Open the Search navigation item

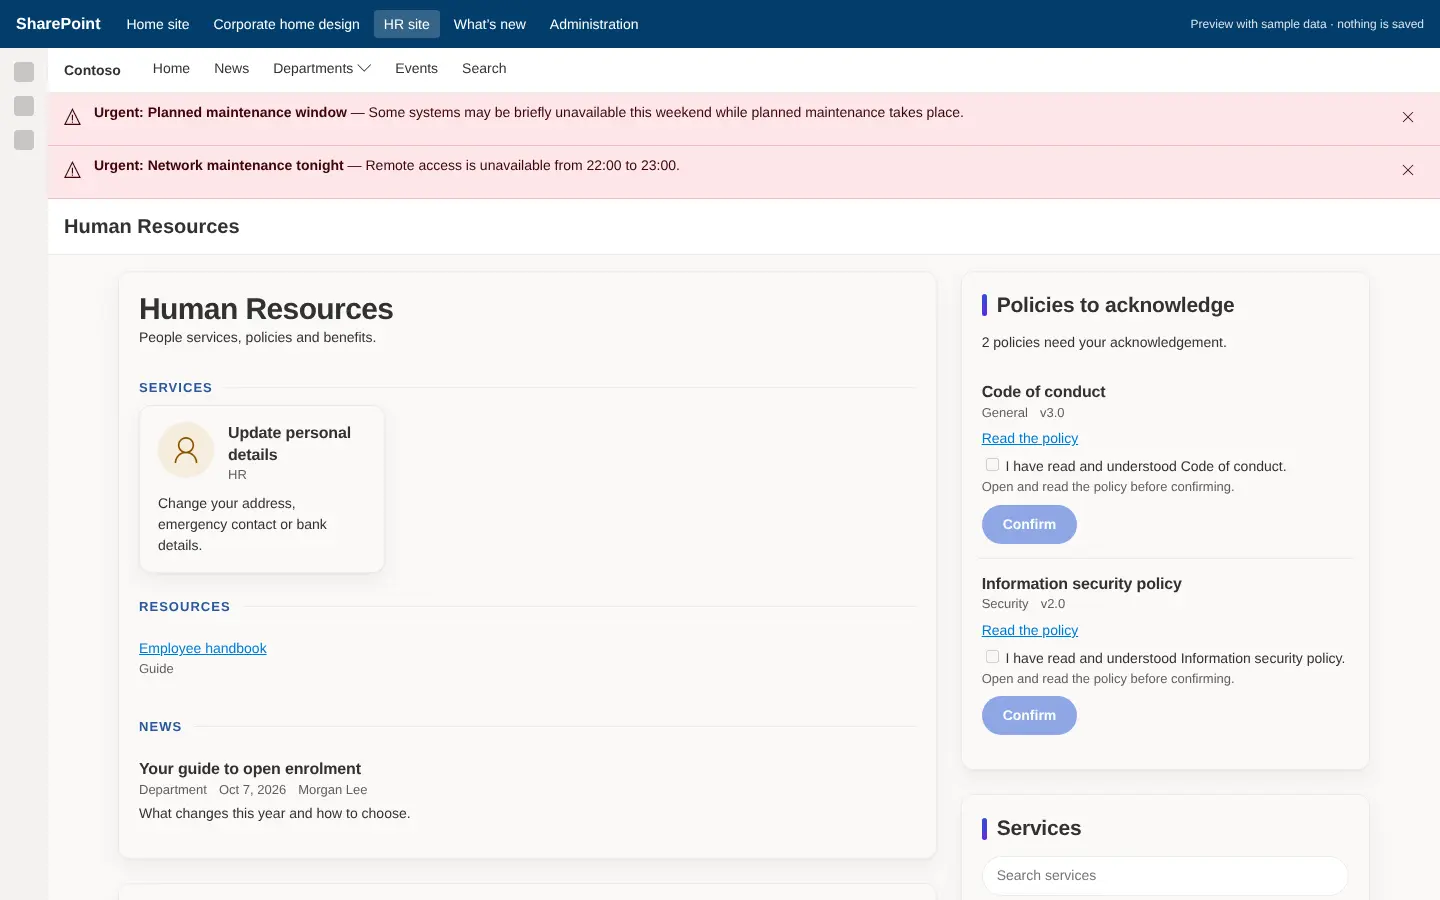(x=484, y=68)
